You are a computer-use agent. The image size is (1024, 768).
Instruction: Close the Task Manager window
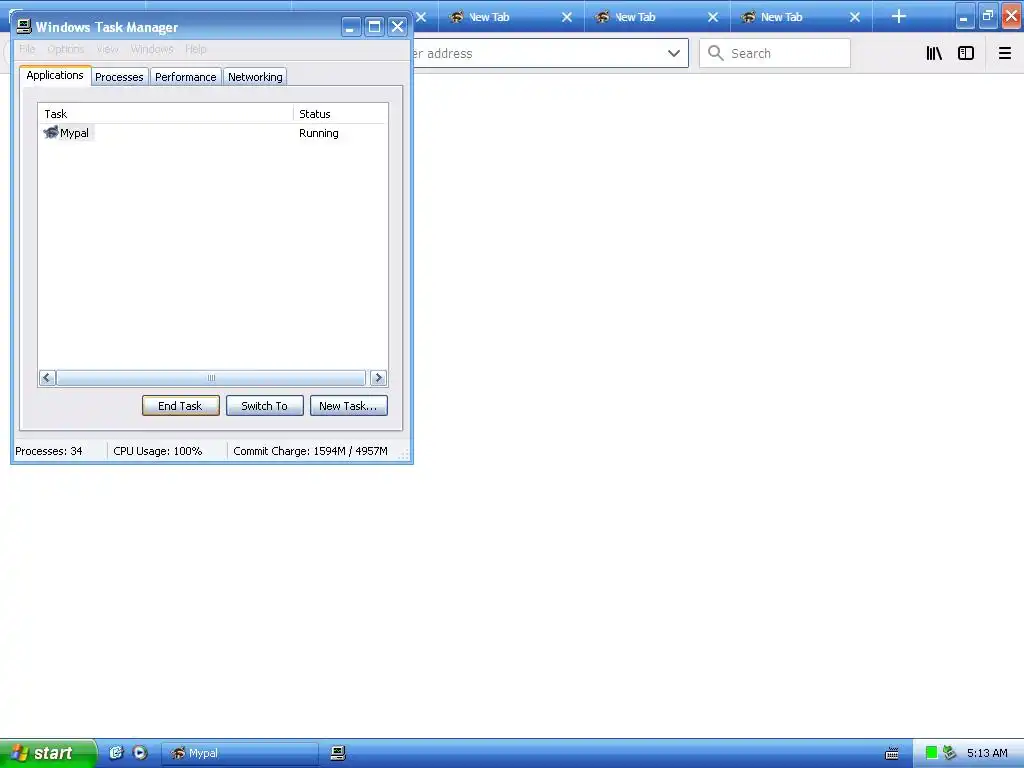point(397,27)
